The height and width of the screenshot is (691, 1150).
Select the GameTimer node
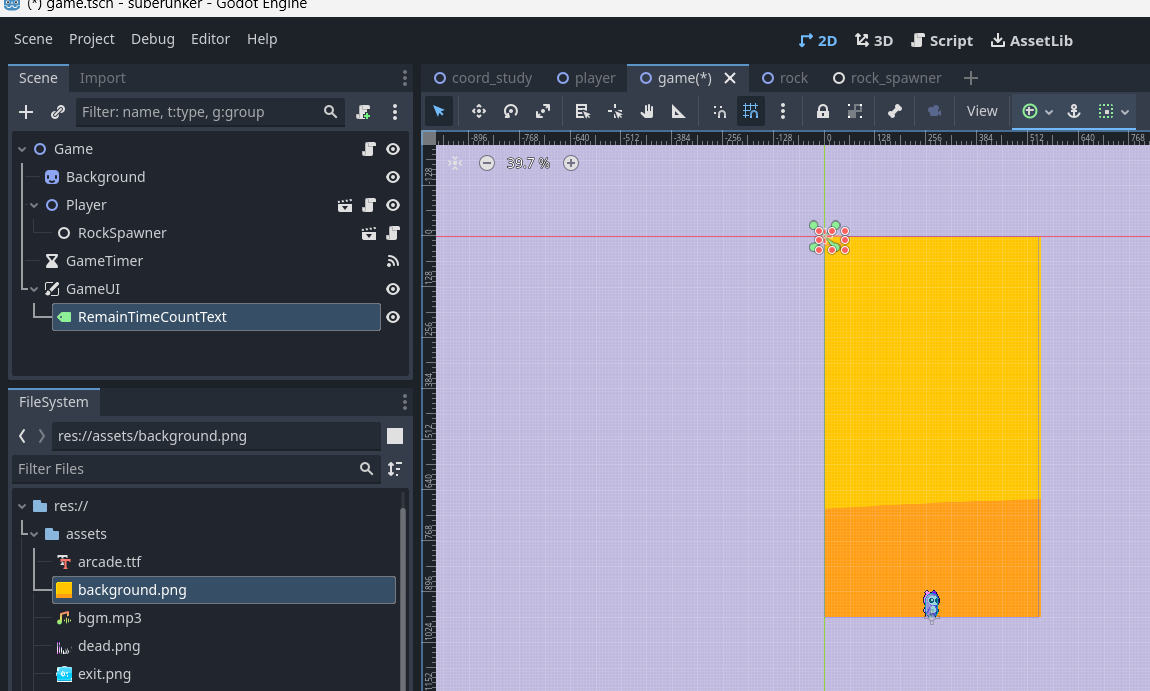(104, 261)
